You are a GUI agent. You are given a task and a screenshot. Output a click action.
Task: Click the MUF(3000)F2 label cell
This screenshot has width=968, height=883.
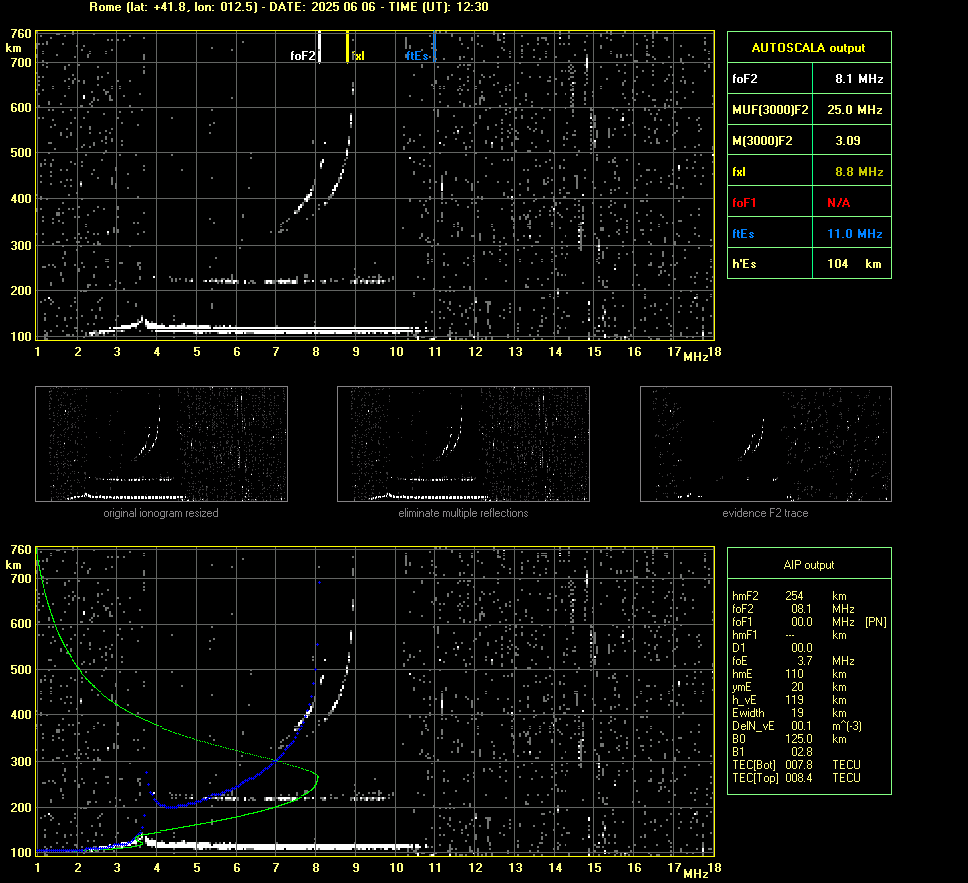click(x=770, y=109)
